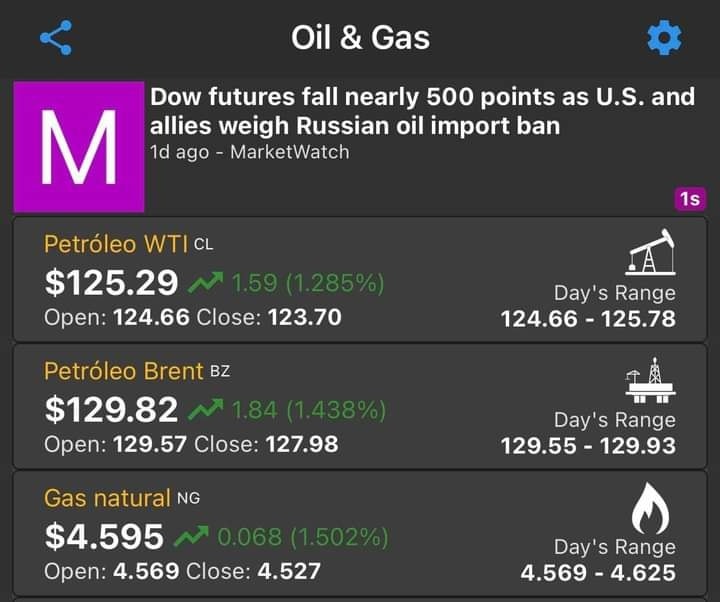Tap the Oil & Gas header title
Viewport: 720px width, 602px height.
click(x=360, y=38)
